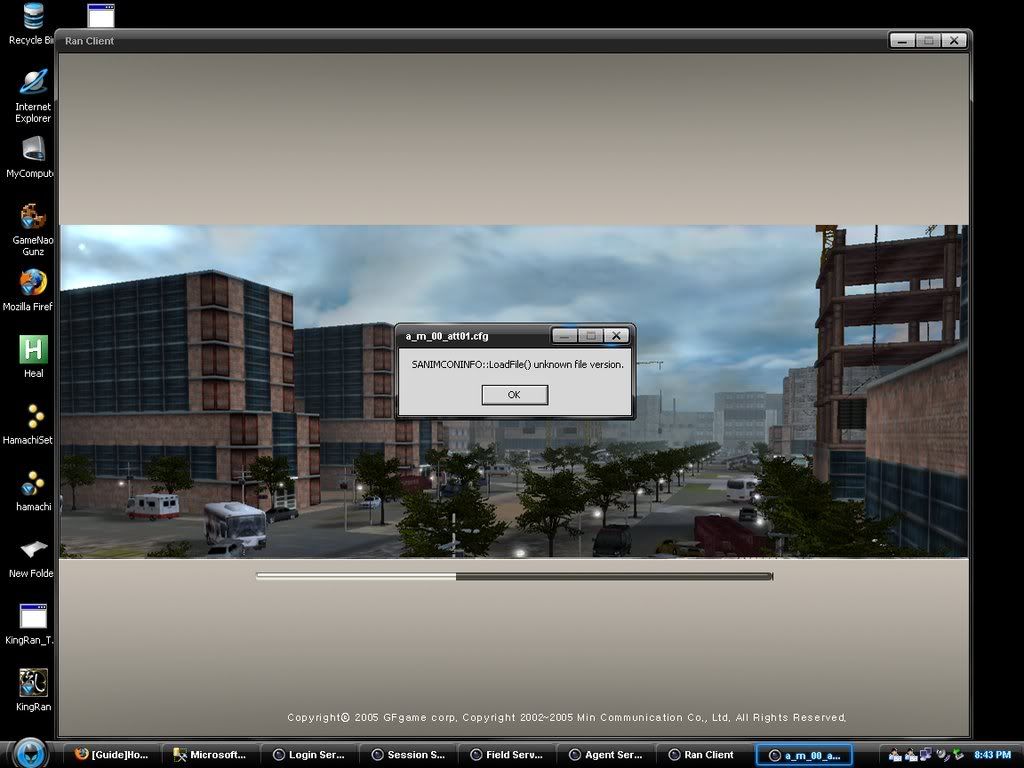Screen dimensions: 1024x768
Task: Bring up the Session Server taskbar window
Action: (406, 755)
